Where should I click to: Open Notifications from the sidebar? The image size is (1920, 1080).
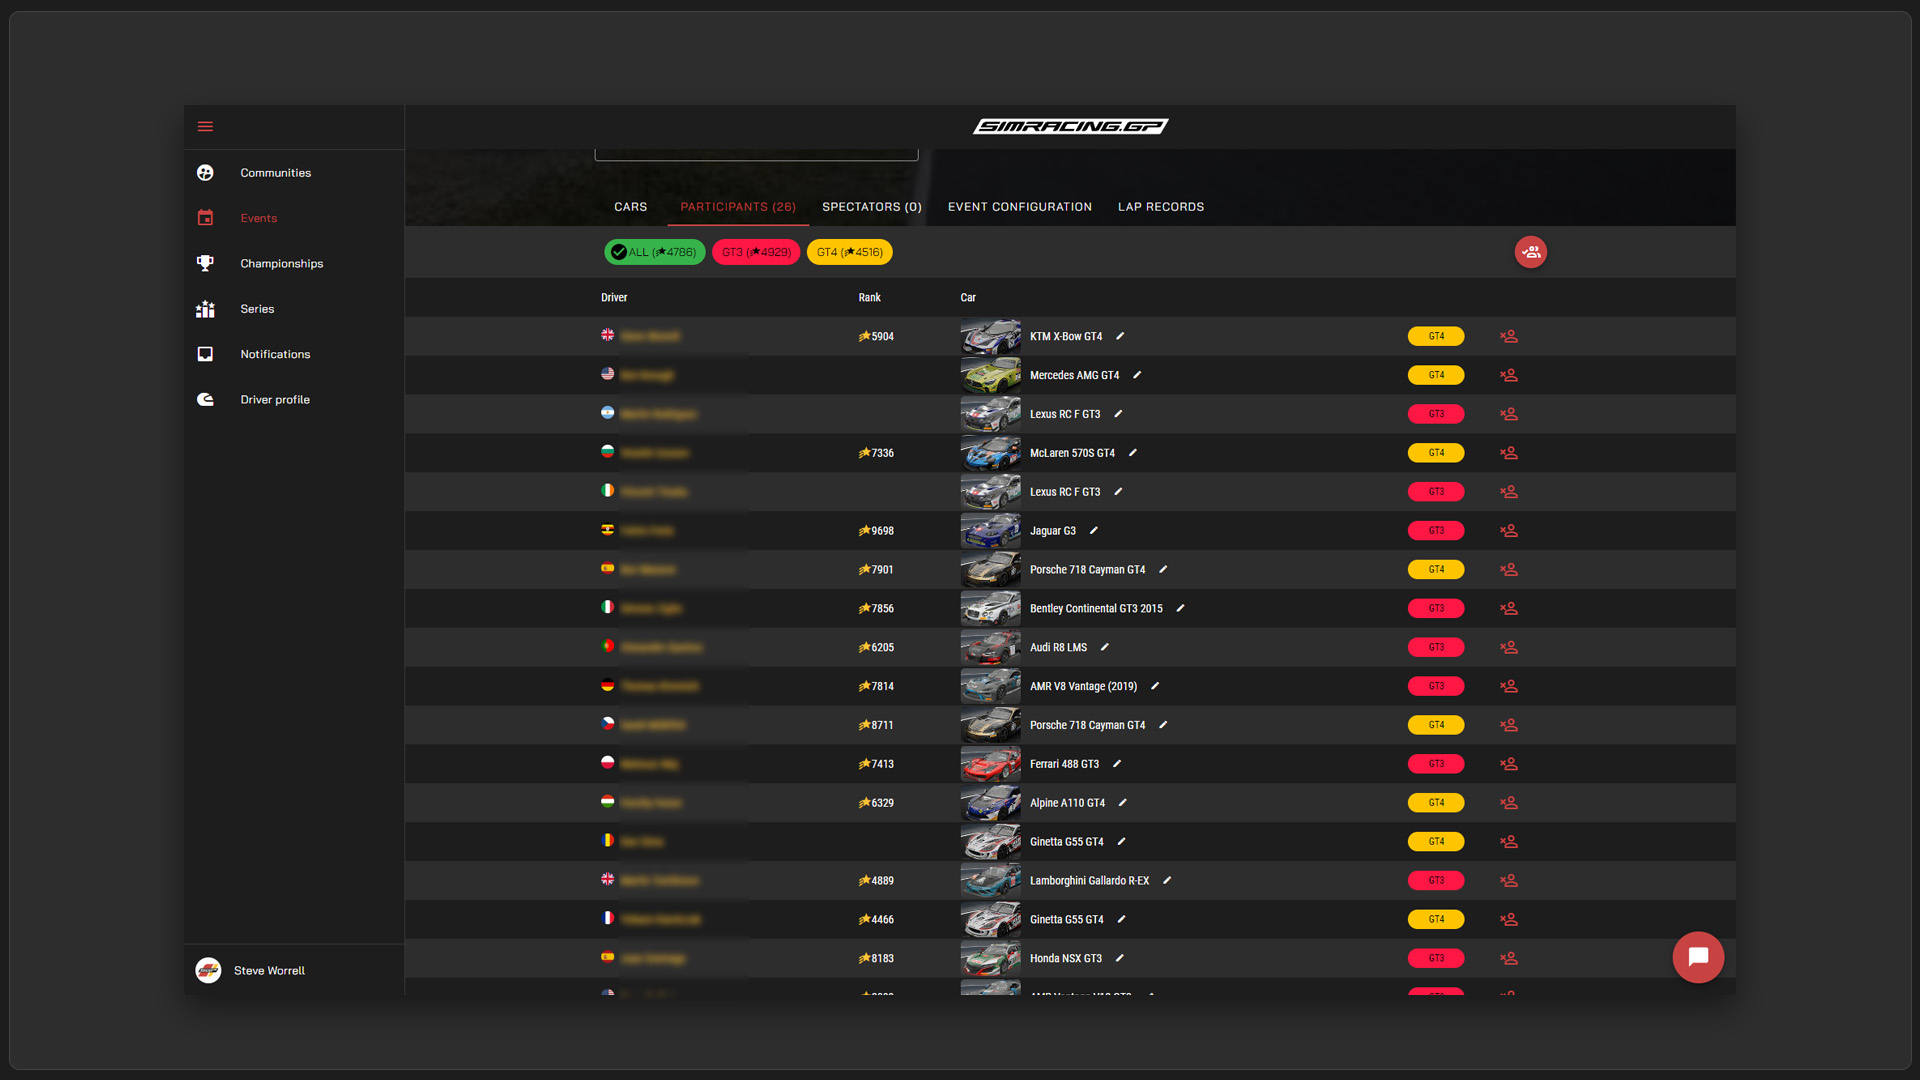tap(275, 354)
